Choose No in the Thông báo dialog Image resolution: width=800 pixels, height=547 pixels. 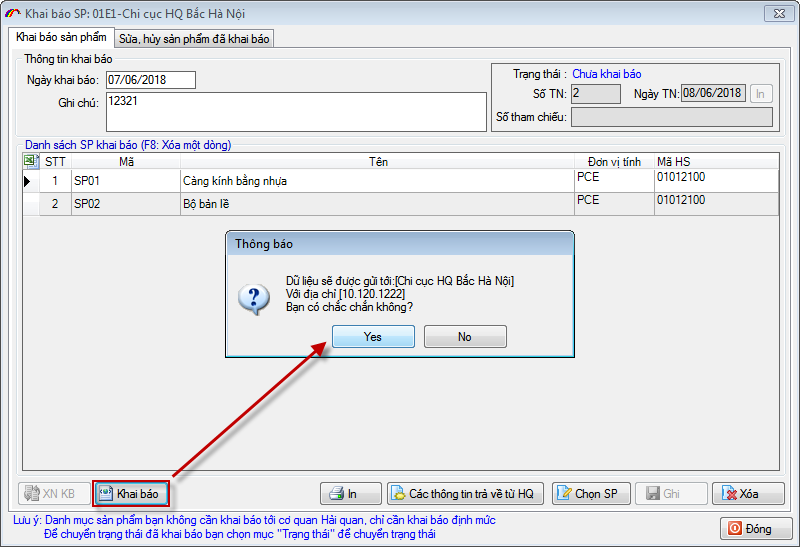(465, 337)
